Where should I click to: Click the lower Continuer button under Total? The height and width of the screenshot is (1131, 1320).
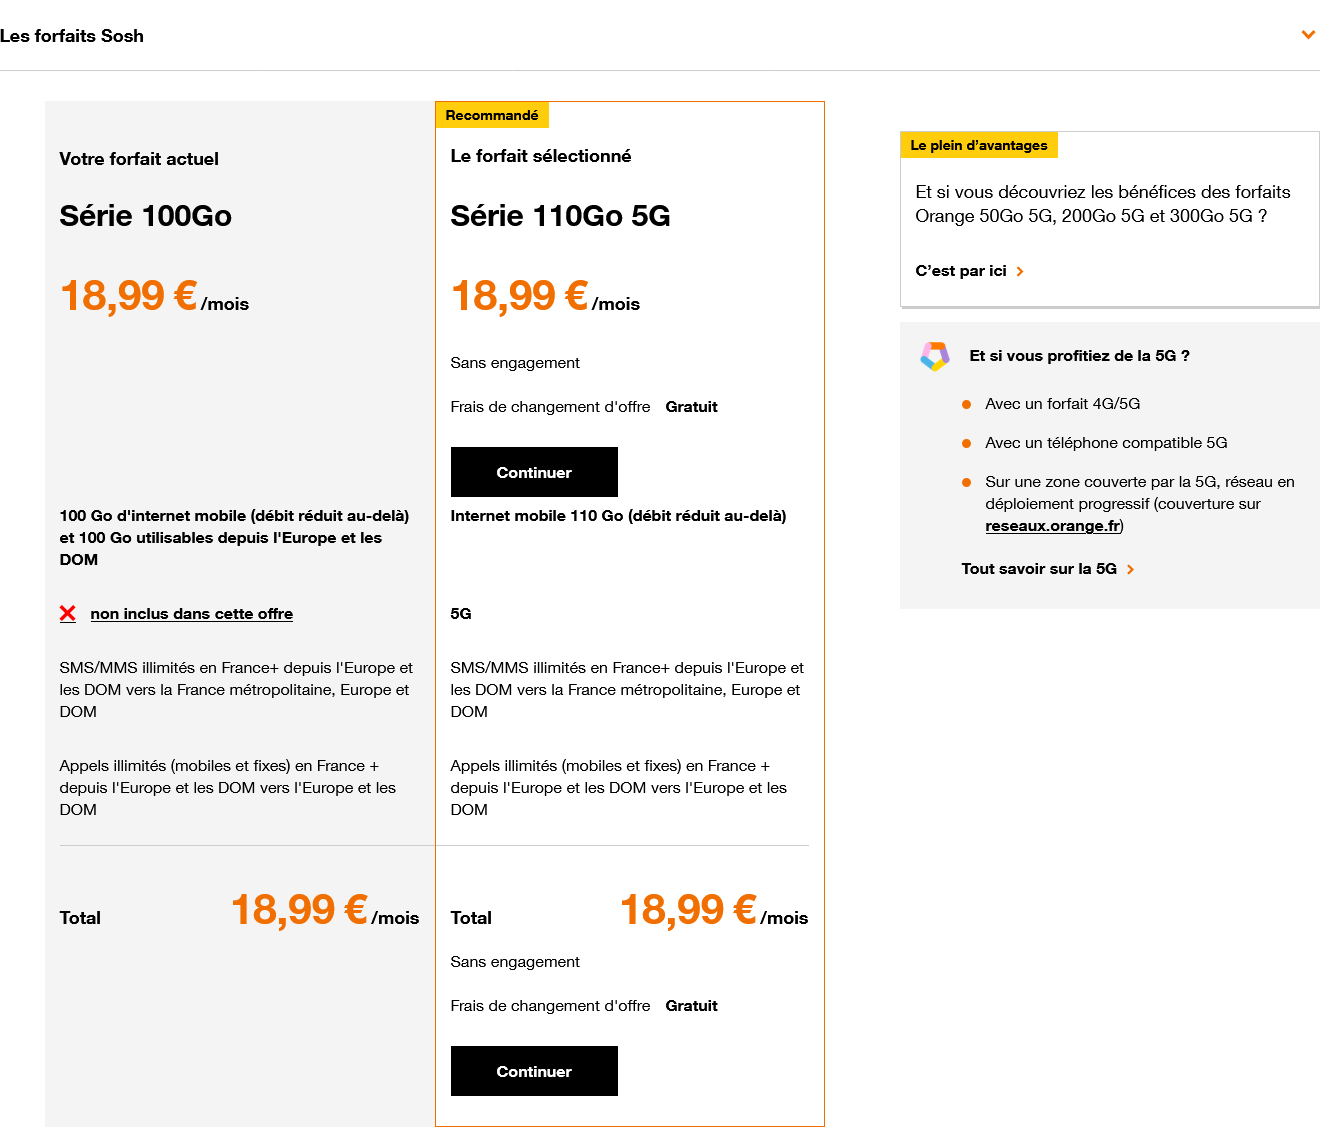click(x=534, y=1071)
